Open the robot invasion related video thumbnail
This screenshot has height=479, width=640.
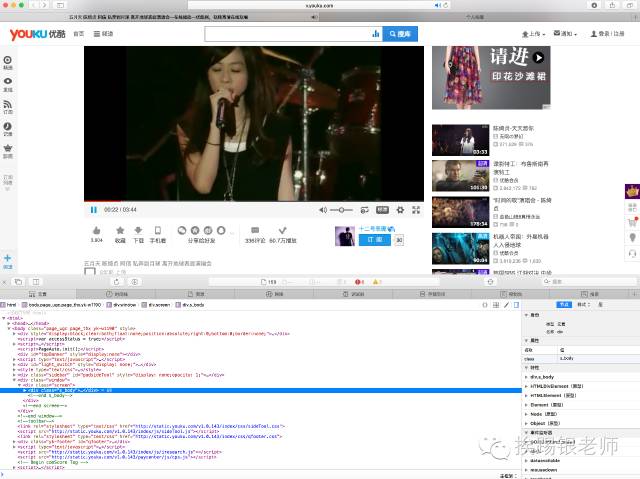[460, 249]
